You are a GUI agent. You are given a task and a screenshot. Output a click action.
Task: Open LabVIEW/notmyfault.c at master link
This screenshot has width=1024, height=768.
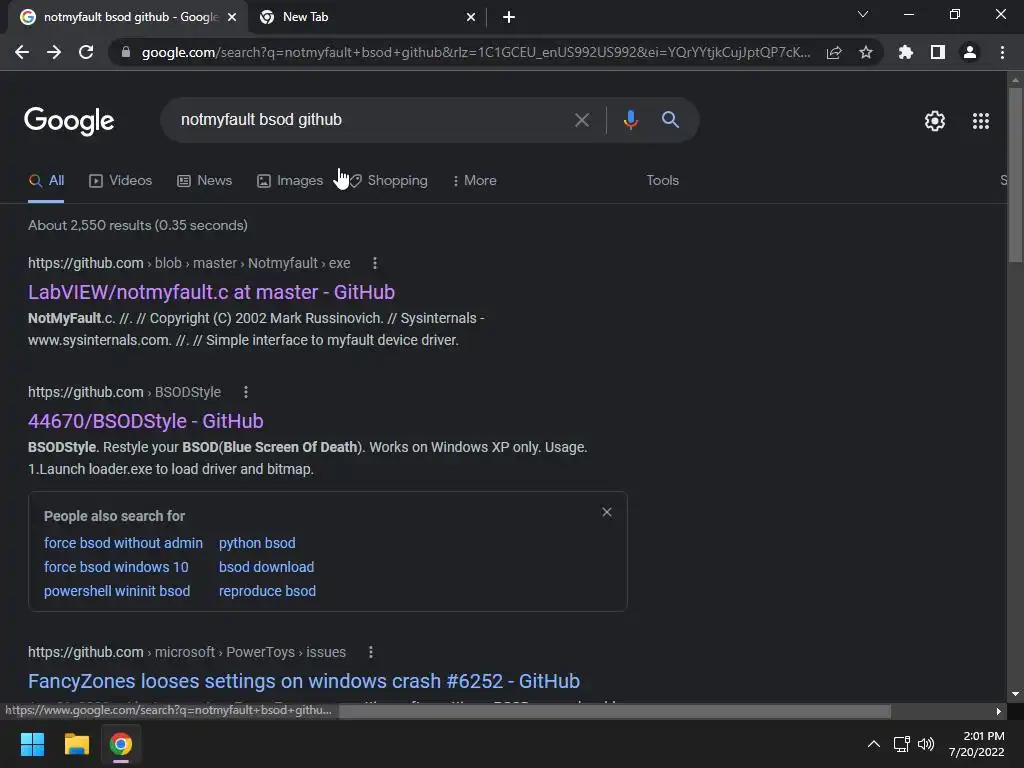click(211, 292)
